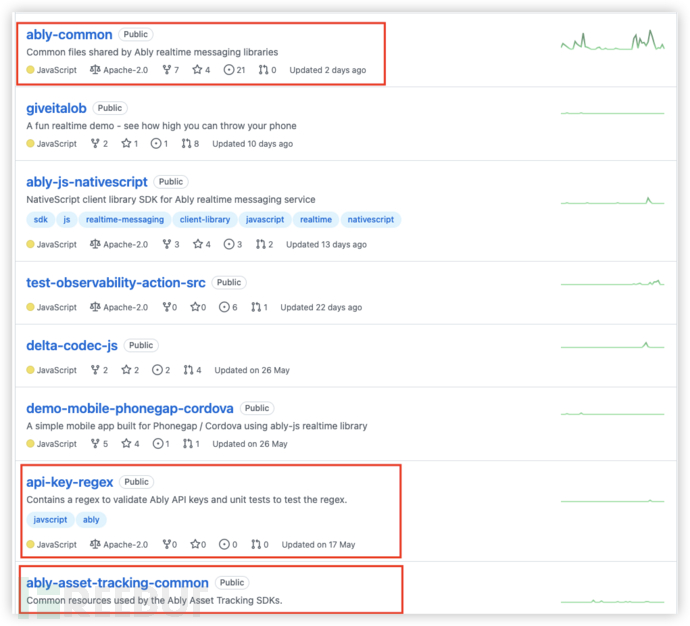Click pull request icon in ably-js-nativescript row

(x=261, y=244)
